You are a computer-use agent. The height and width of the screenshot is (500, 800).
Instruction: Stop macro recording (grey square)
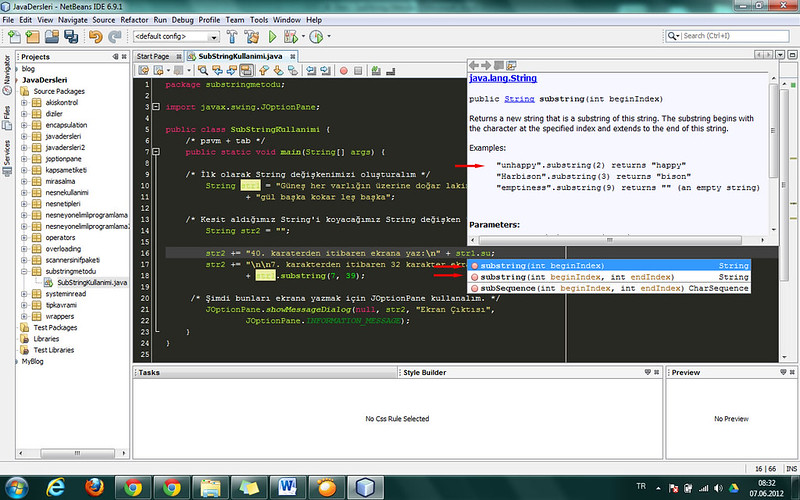pos(358,71)
